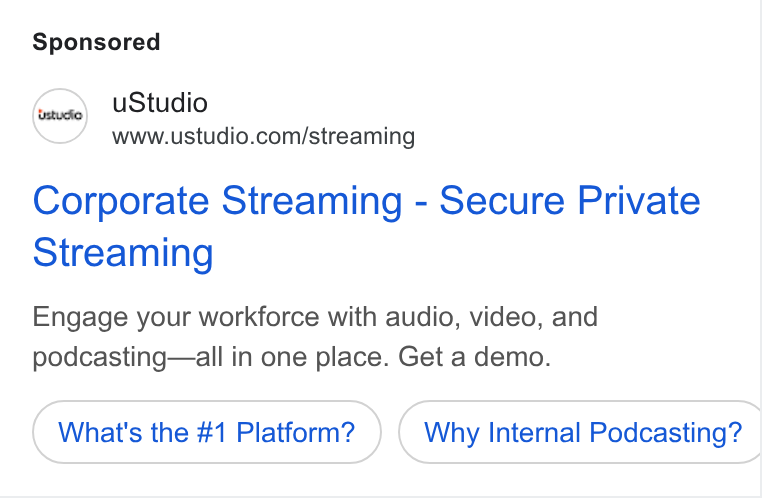762x498 pixels.
Task: Click the www.ustudio.com/streaming URL
Action: click(263, 136)
